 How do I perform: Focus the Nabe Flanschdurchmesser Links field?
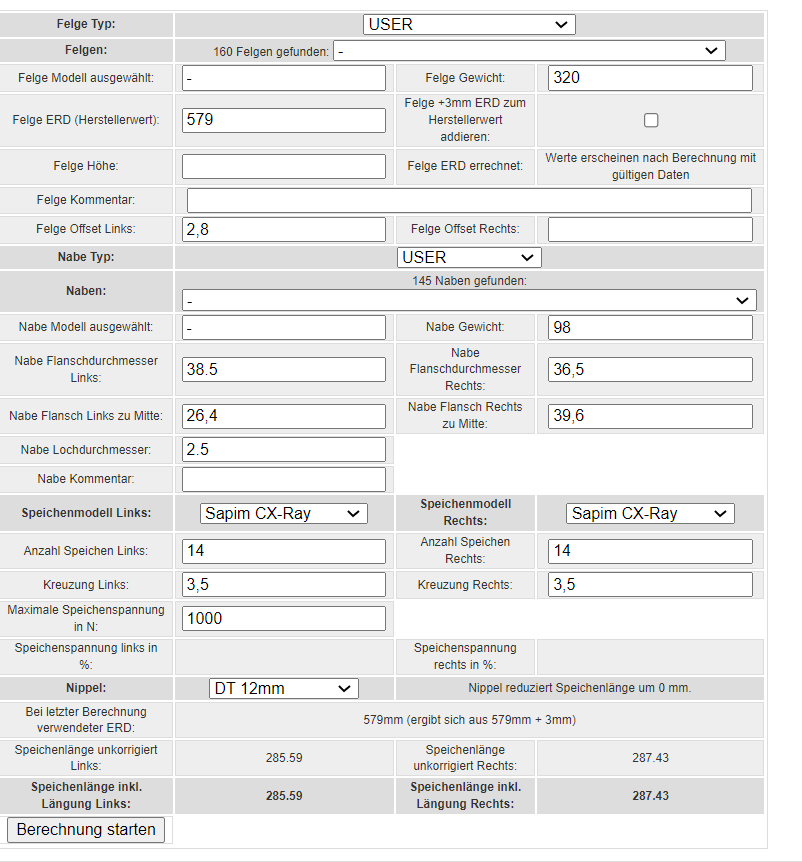coord(284,369)
